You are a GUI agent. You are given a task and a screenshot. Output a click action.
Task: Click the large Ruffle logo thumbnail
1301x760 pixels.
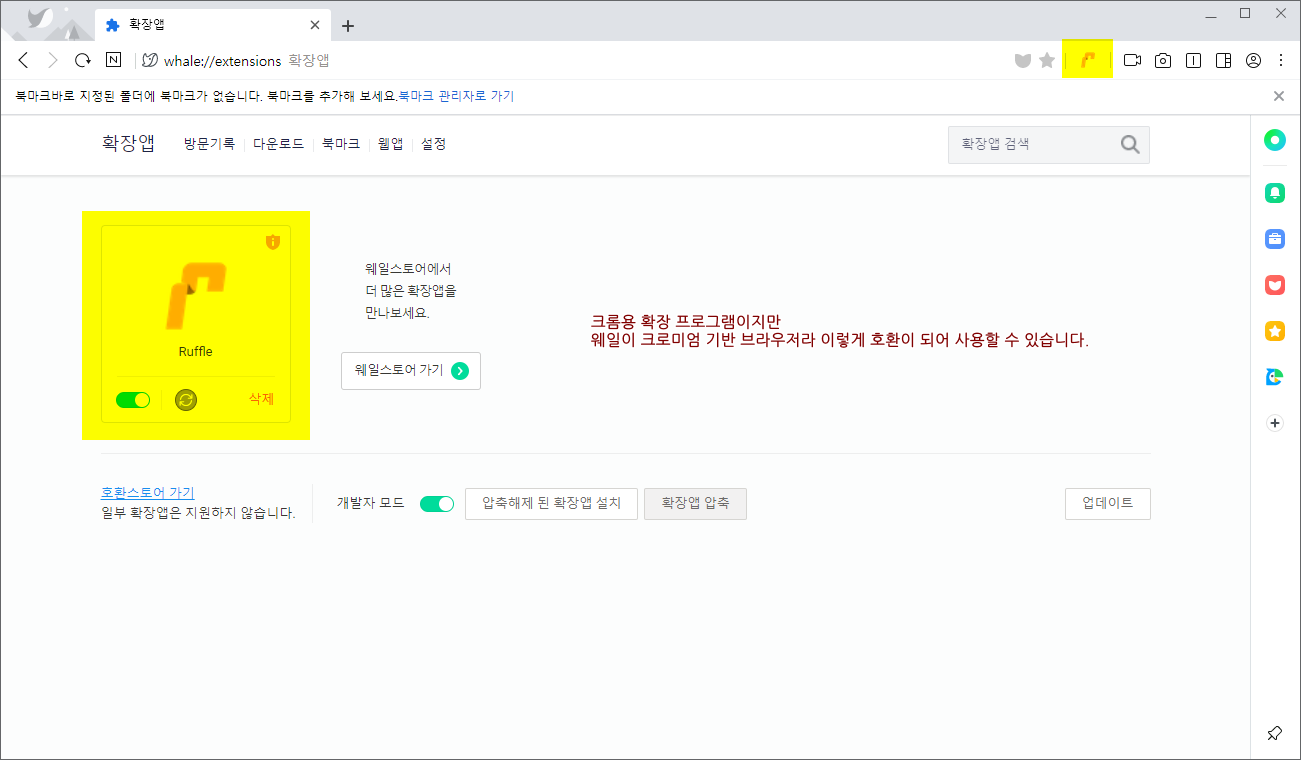196,295
